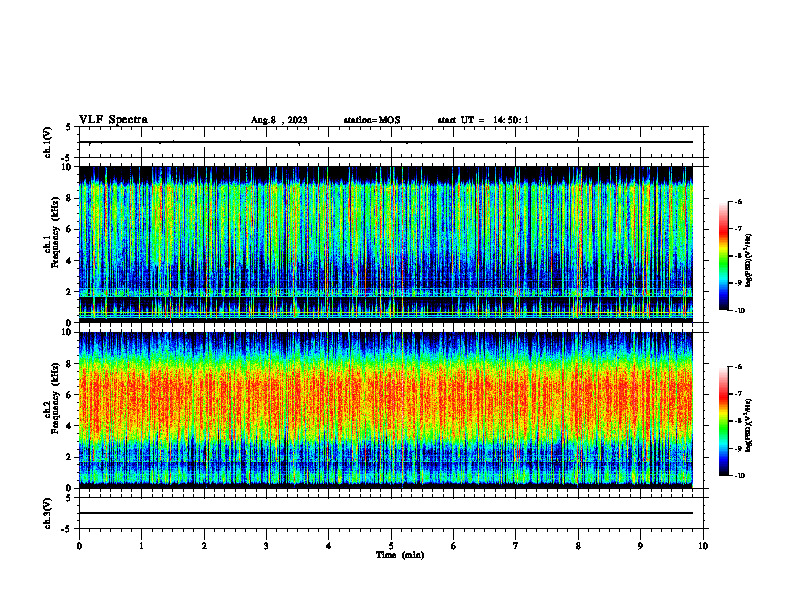
Task: Click the "-9" tick on ch.2 colorbar
Action: coord(738,448)
